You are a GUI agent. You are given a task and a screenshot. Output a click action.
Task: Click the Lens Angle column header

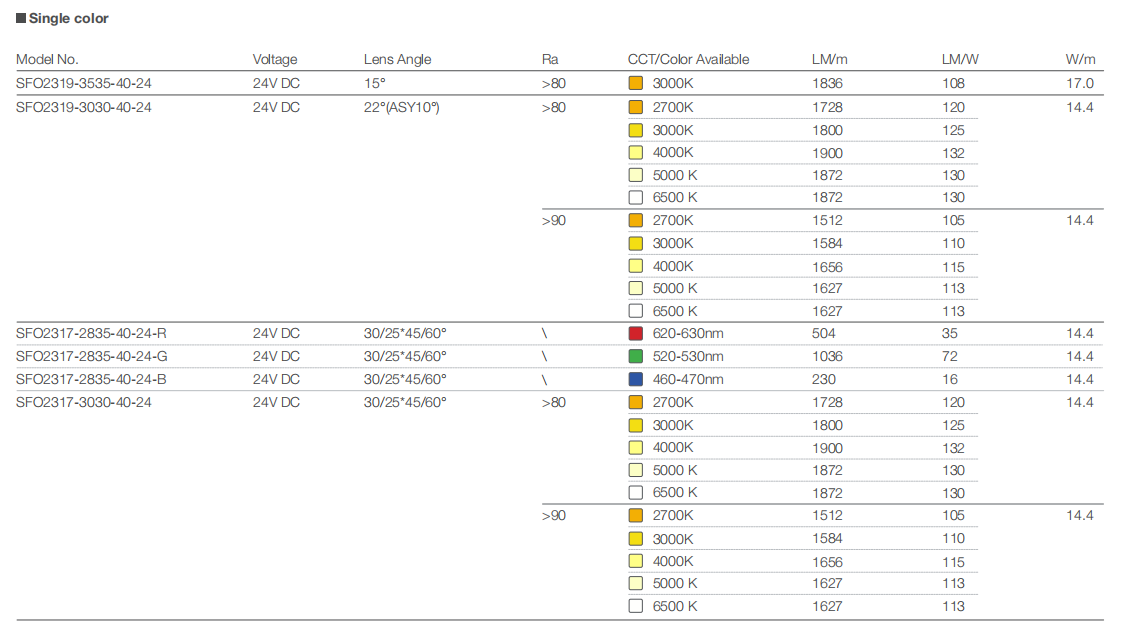[397, 60]
